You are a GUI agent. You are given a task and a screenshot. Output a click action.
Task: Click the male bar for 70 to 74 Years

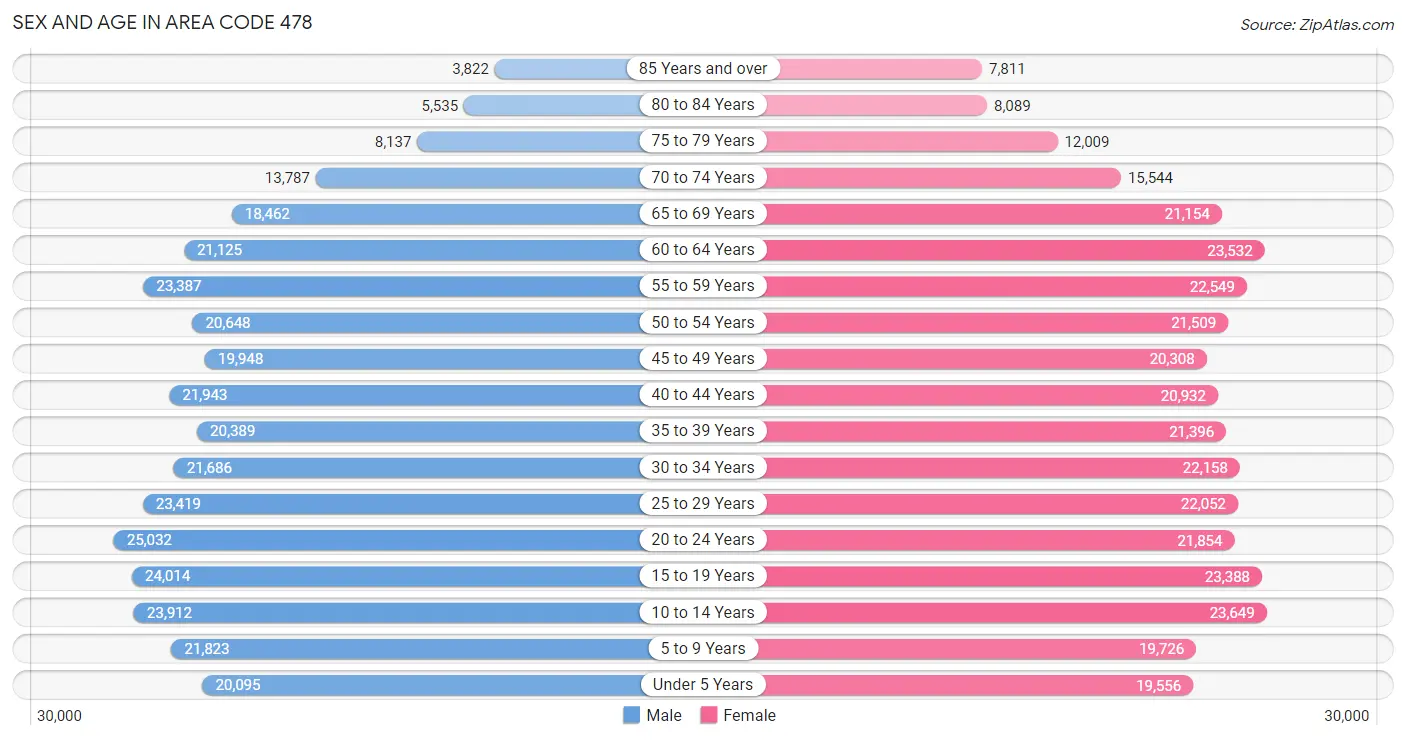pyautogui.click(x=509, y=177)
